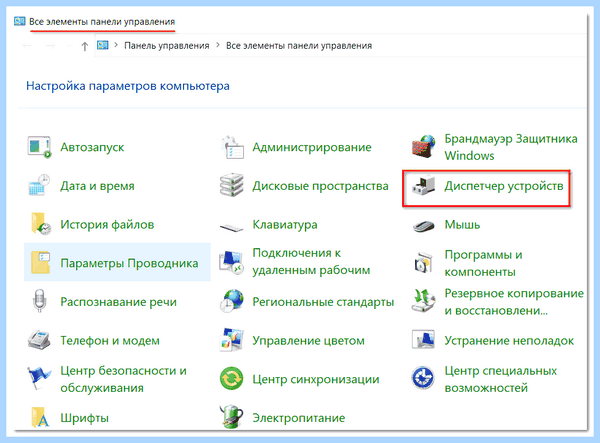Click the Управление цветом icon

click(232, 340)
